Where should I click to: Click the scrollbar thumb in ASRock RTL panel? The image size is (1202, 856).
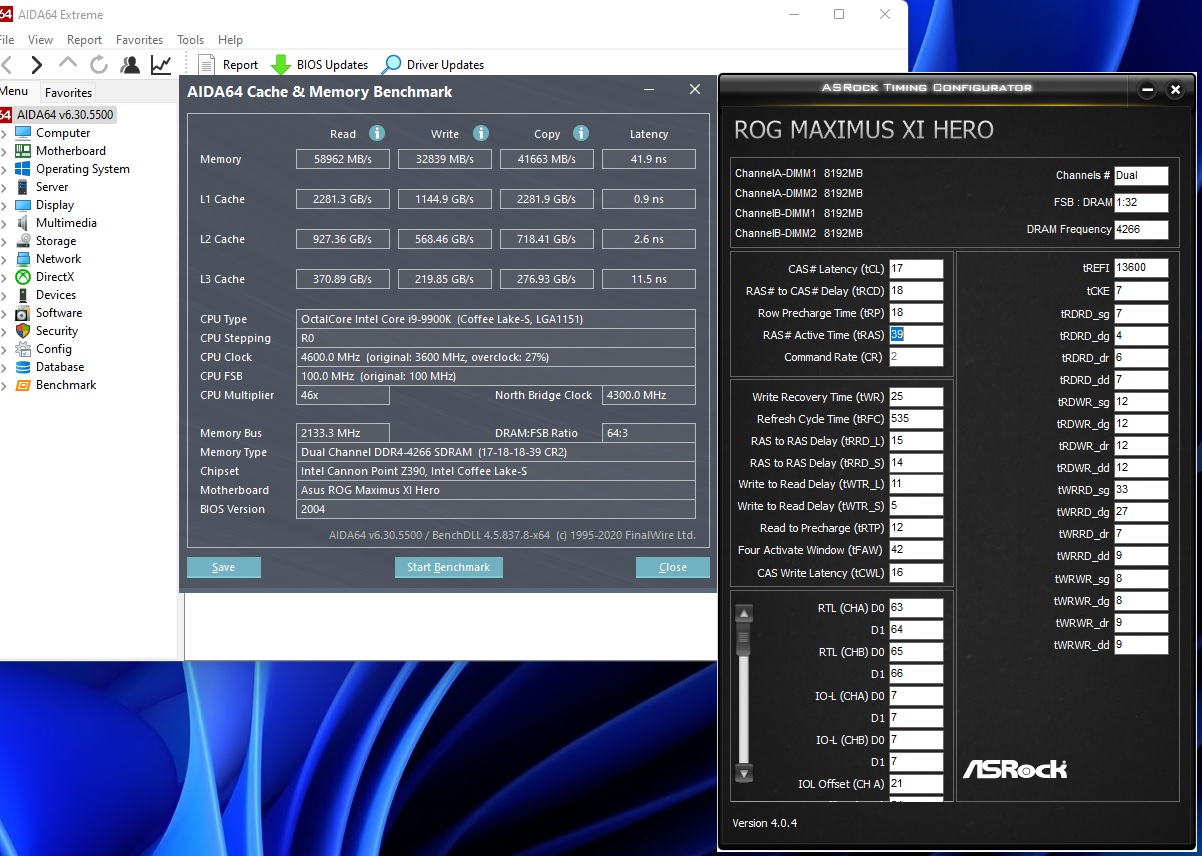pos(743,638)
